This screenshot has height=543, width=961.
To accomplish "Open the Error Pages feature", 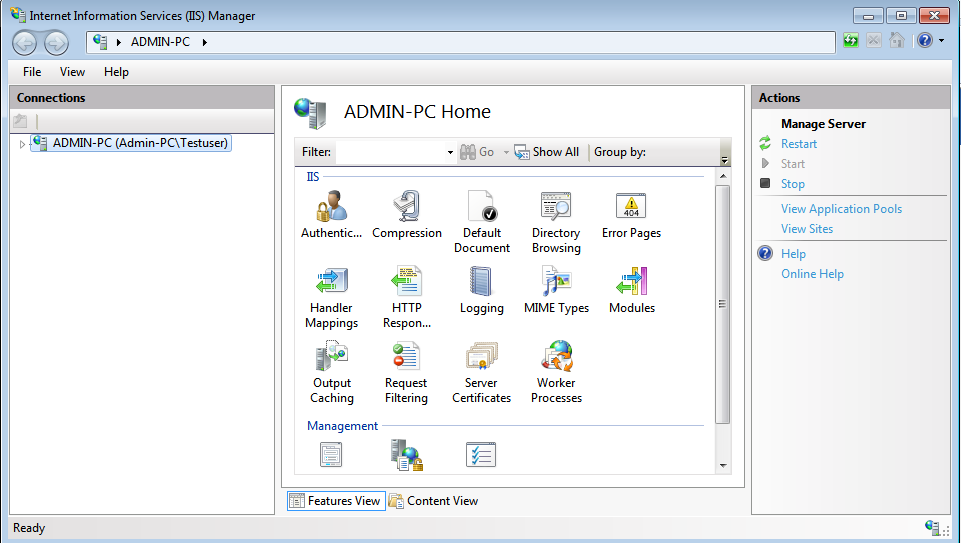I will 631,215.
